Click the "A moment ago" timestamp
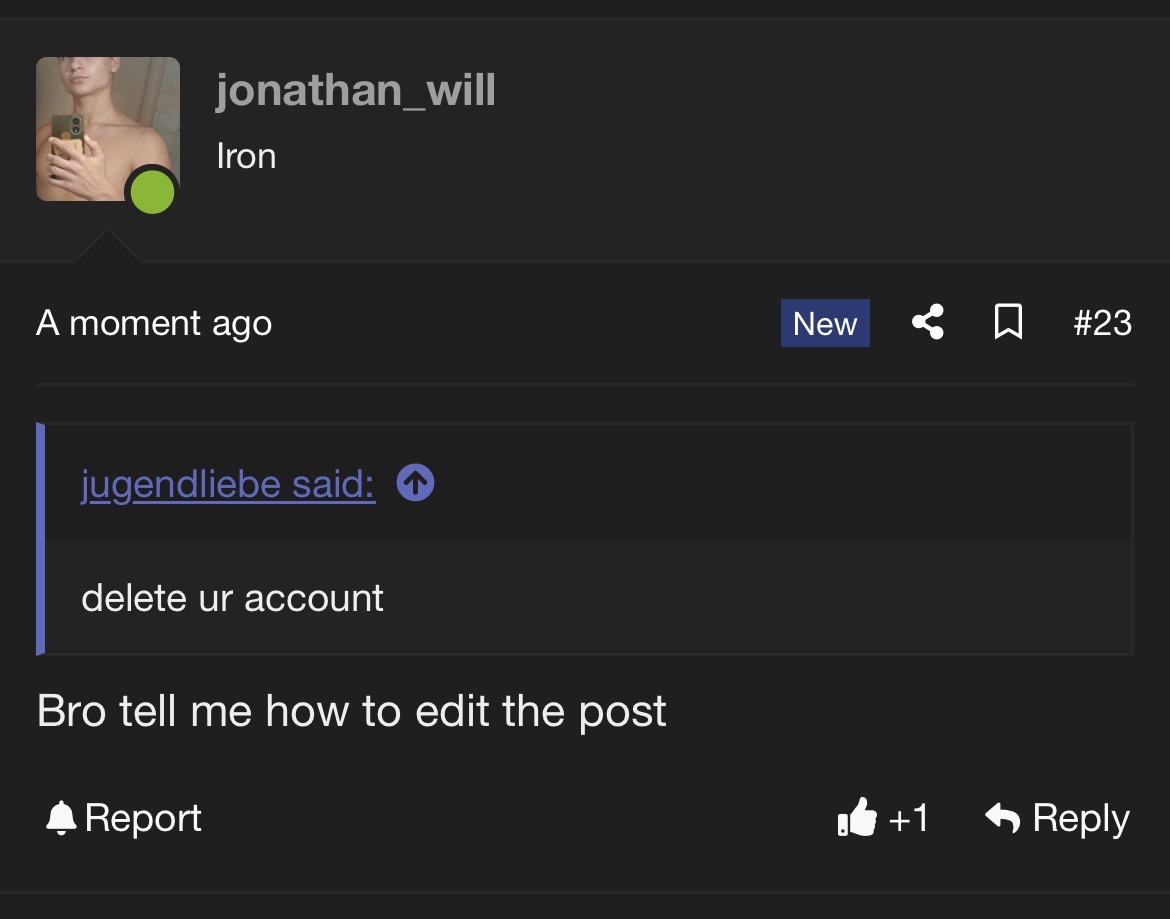The image size is (1170, 919). pos(154,324)
